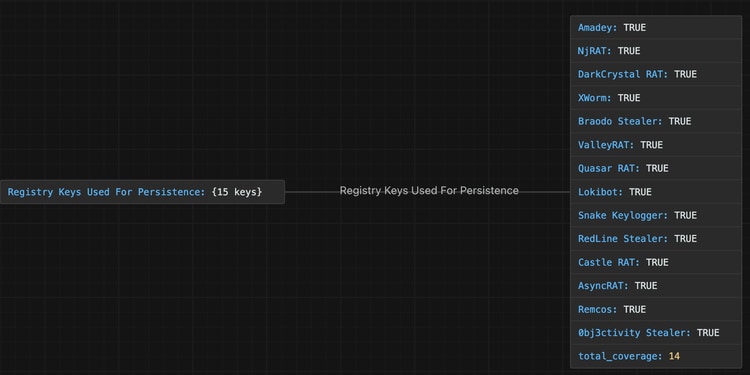Choose the ValleyRAT: TRUE row

(656, 144)
